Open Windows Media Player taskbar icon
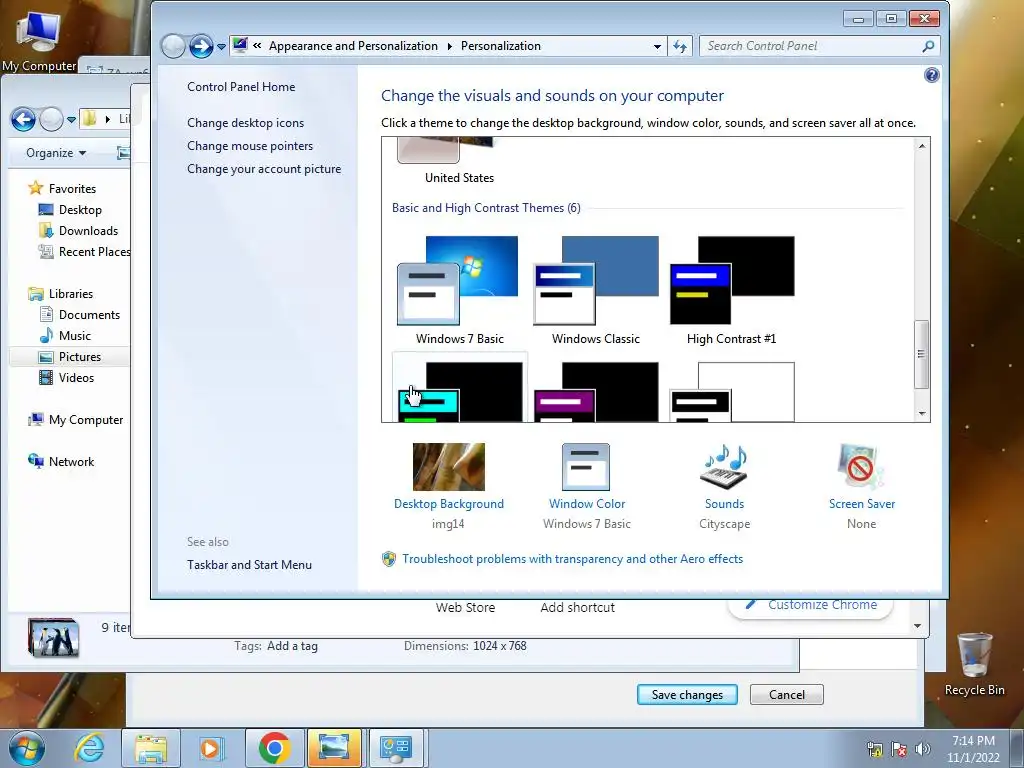The image size is (1024, 768). click(x=211, y=748)
